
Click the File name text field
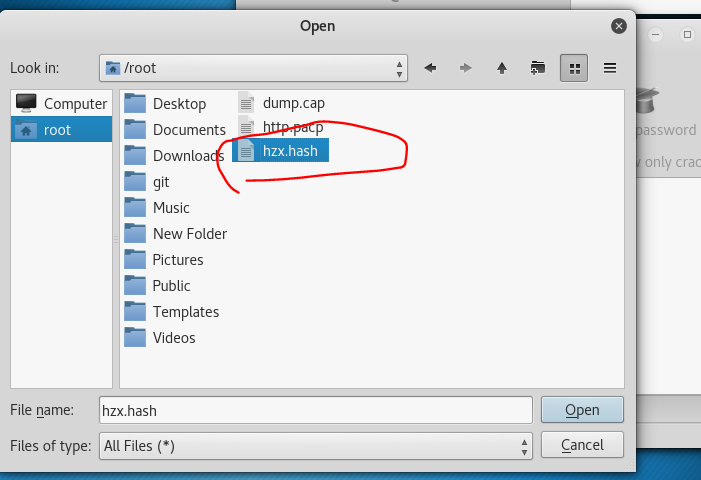pyautogui.click(x=315, y=410)
